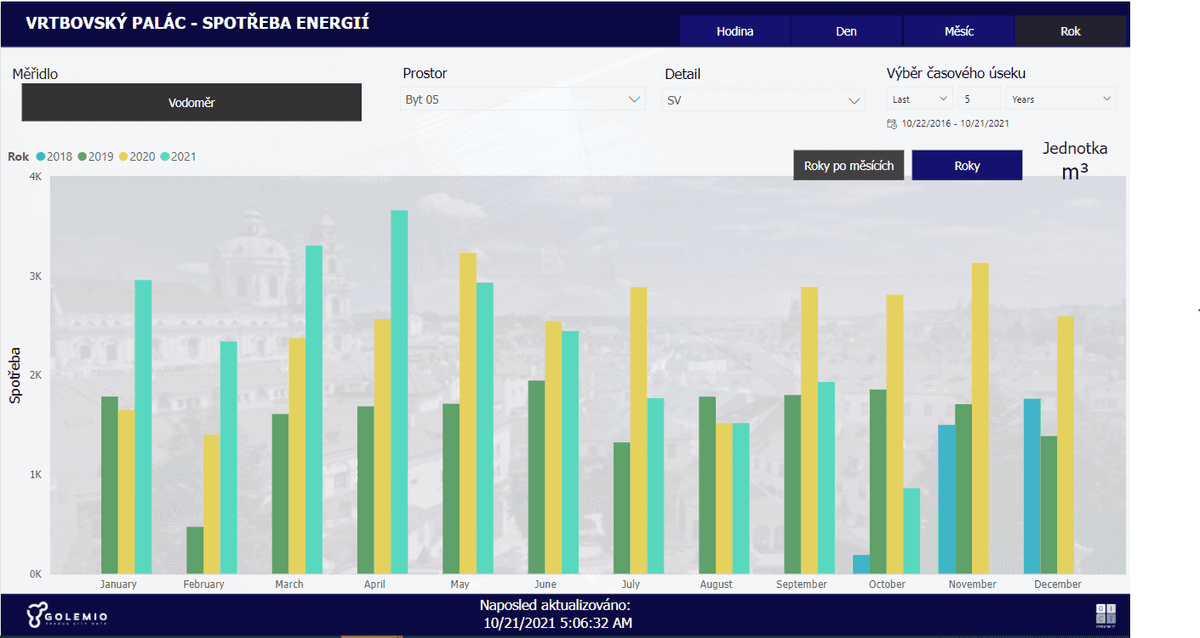Switch chart to Roky view
Viewport: 1200px width, 638px height.
[967, 166]
